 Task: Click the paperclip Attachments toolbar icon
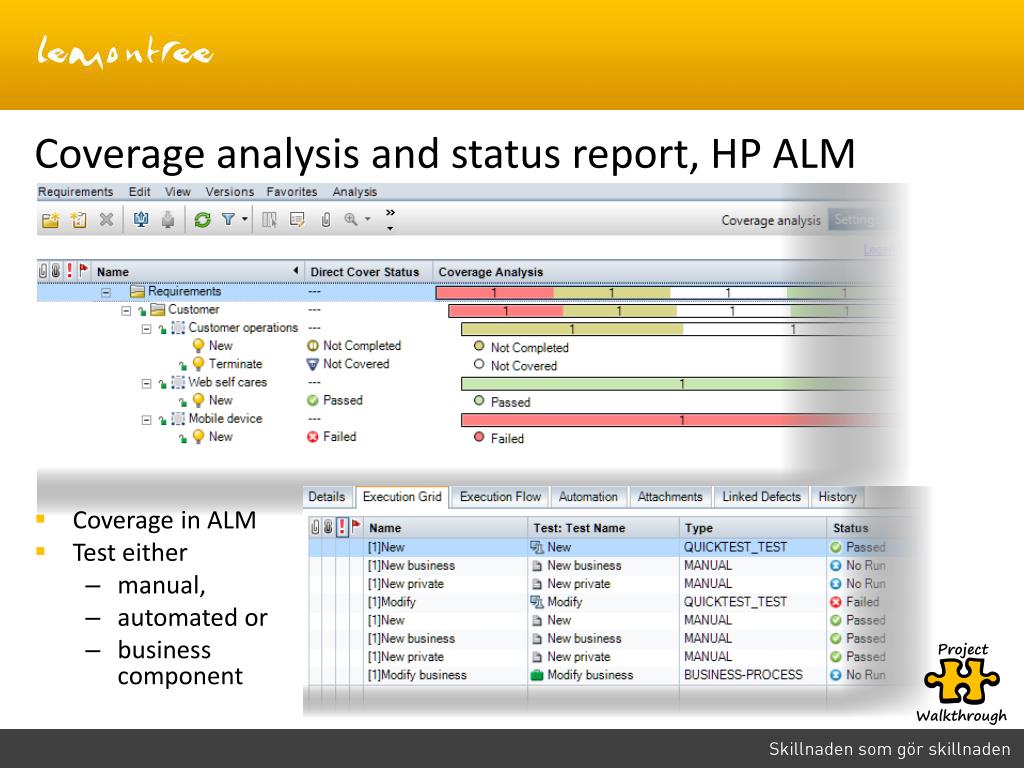(325, 220)
